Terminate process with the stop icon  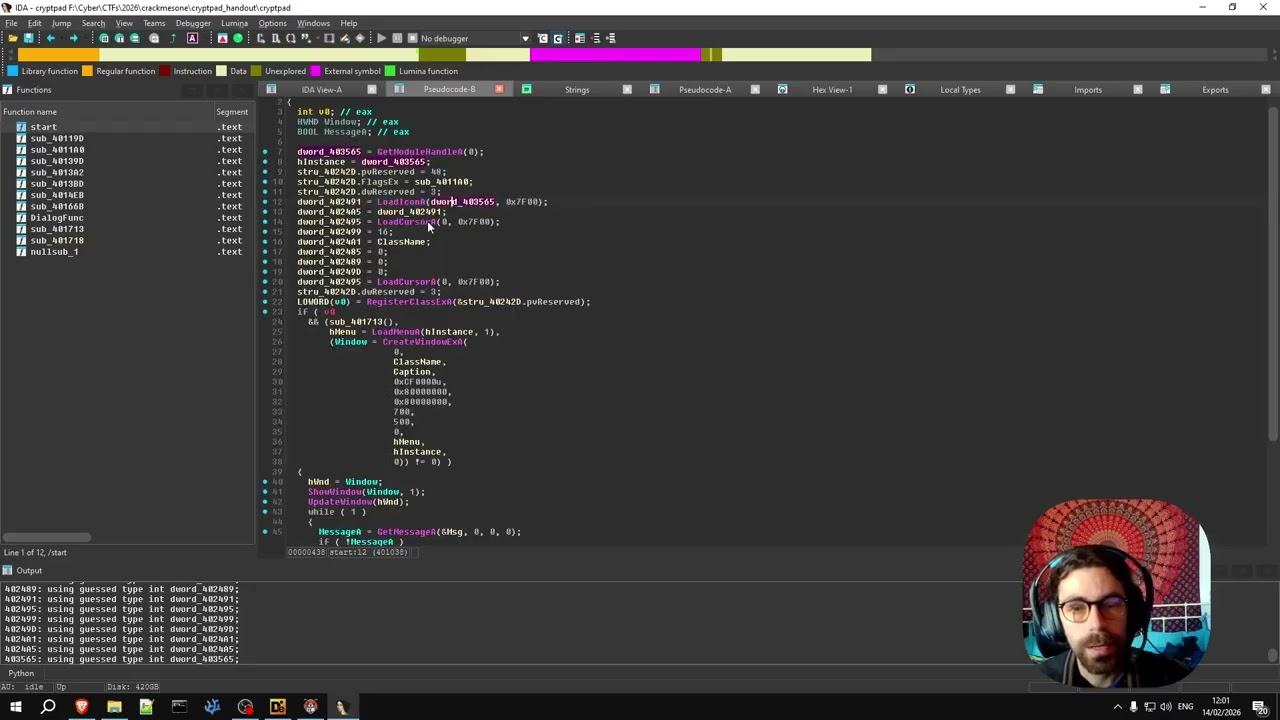tap(411, 38)
